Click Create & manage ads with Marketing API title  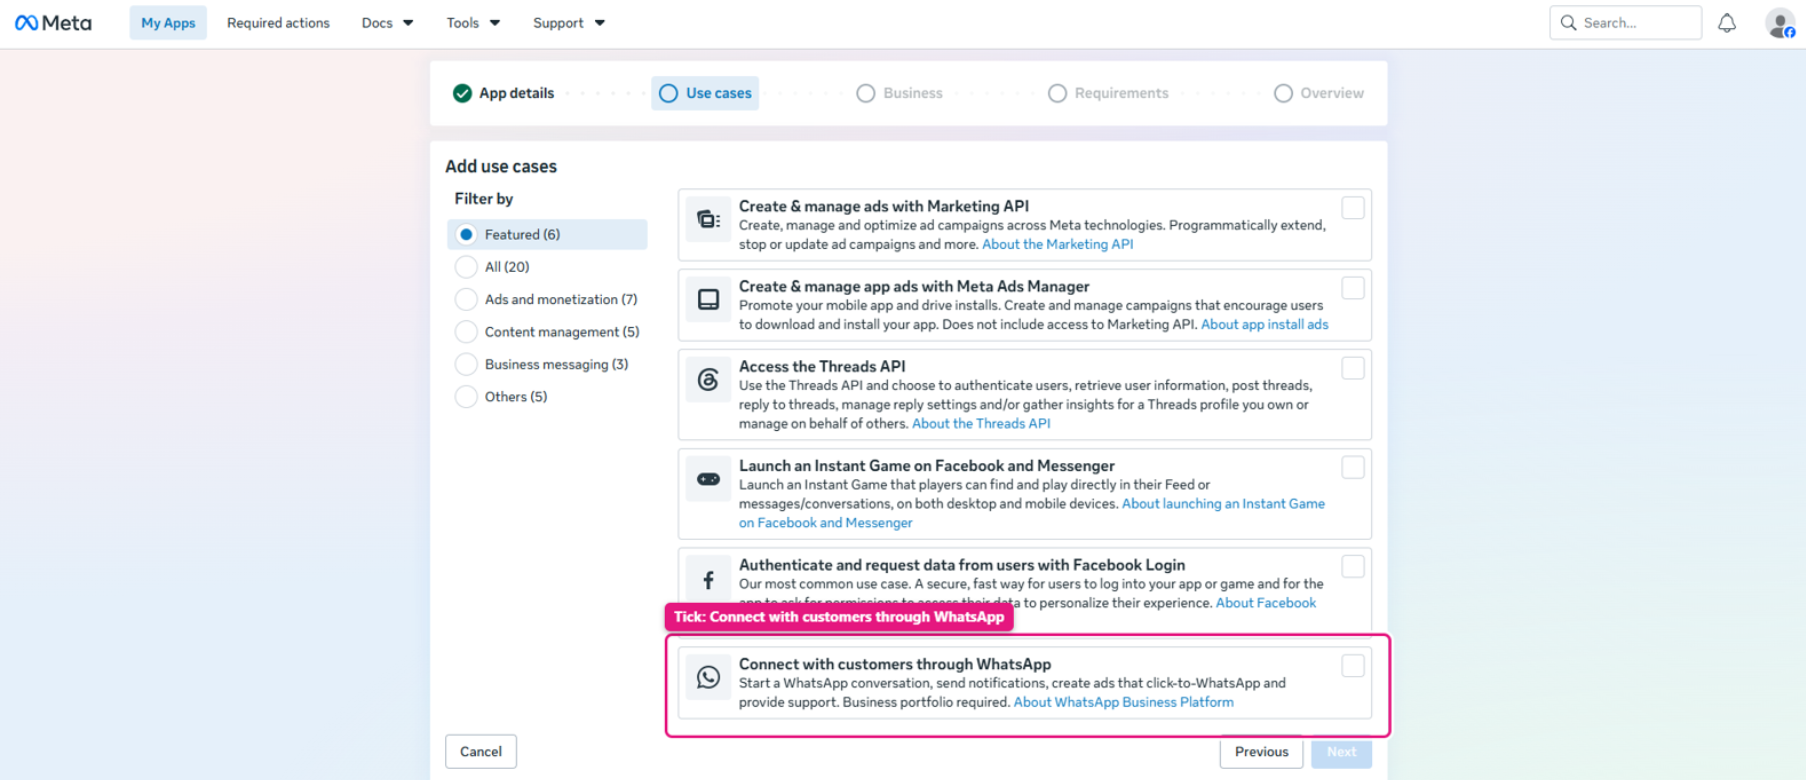(x=884, y=206)
